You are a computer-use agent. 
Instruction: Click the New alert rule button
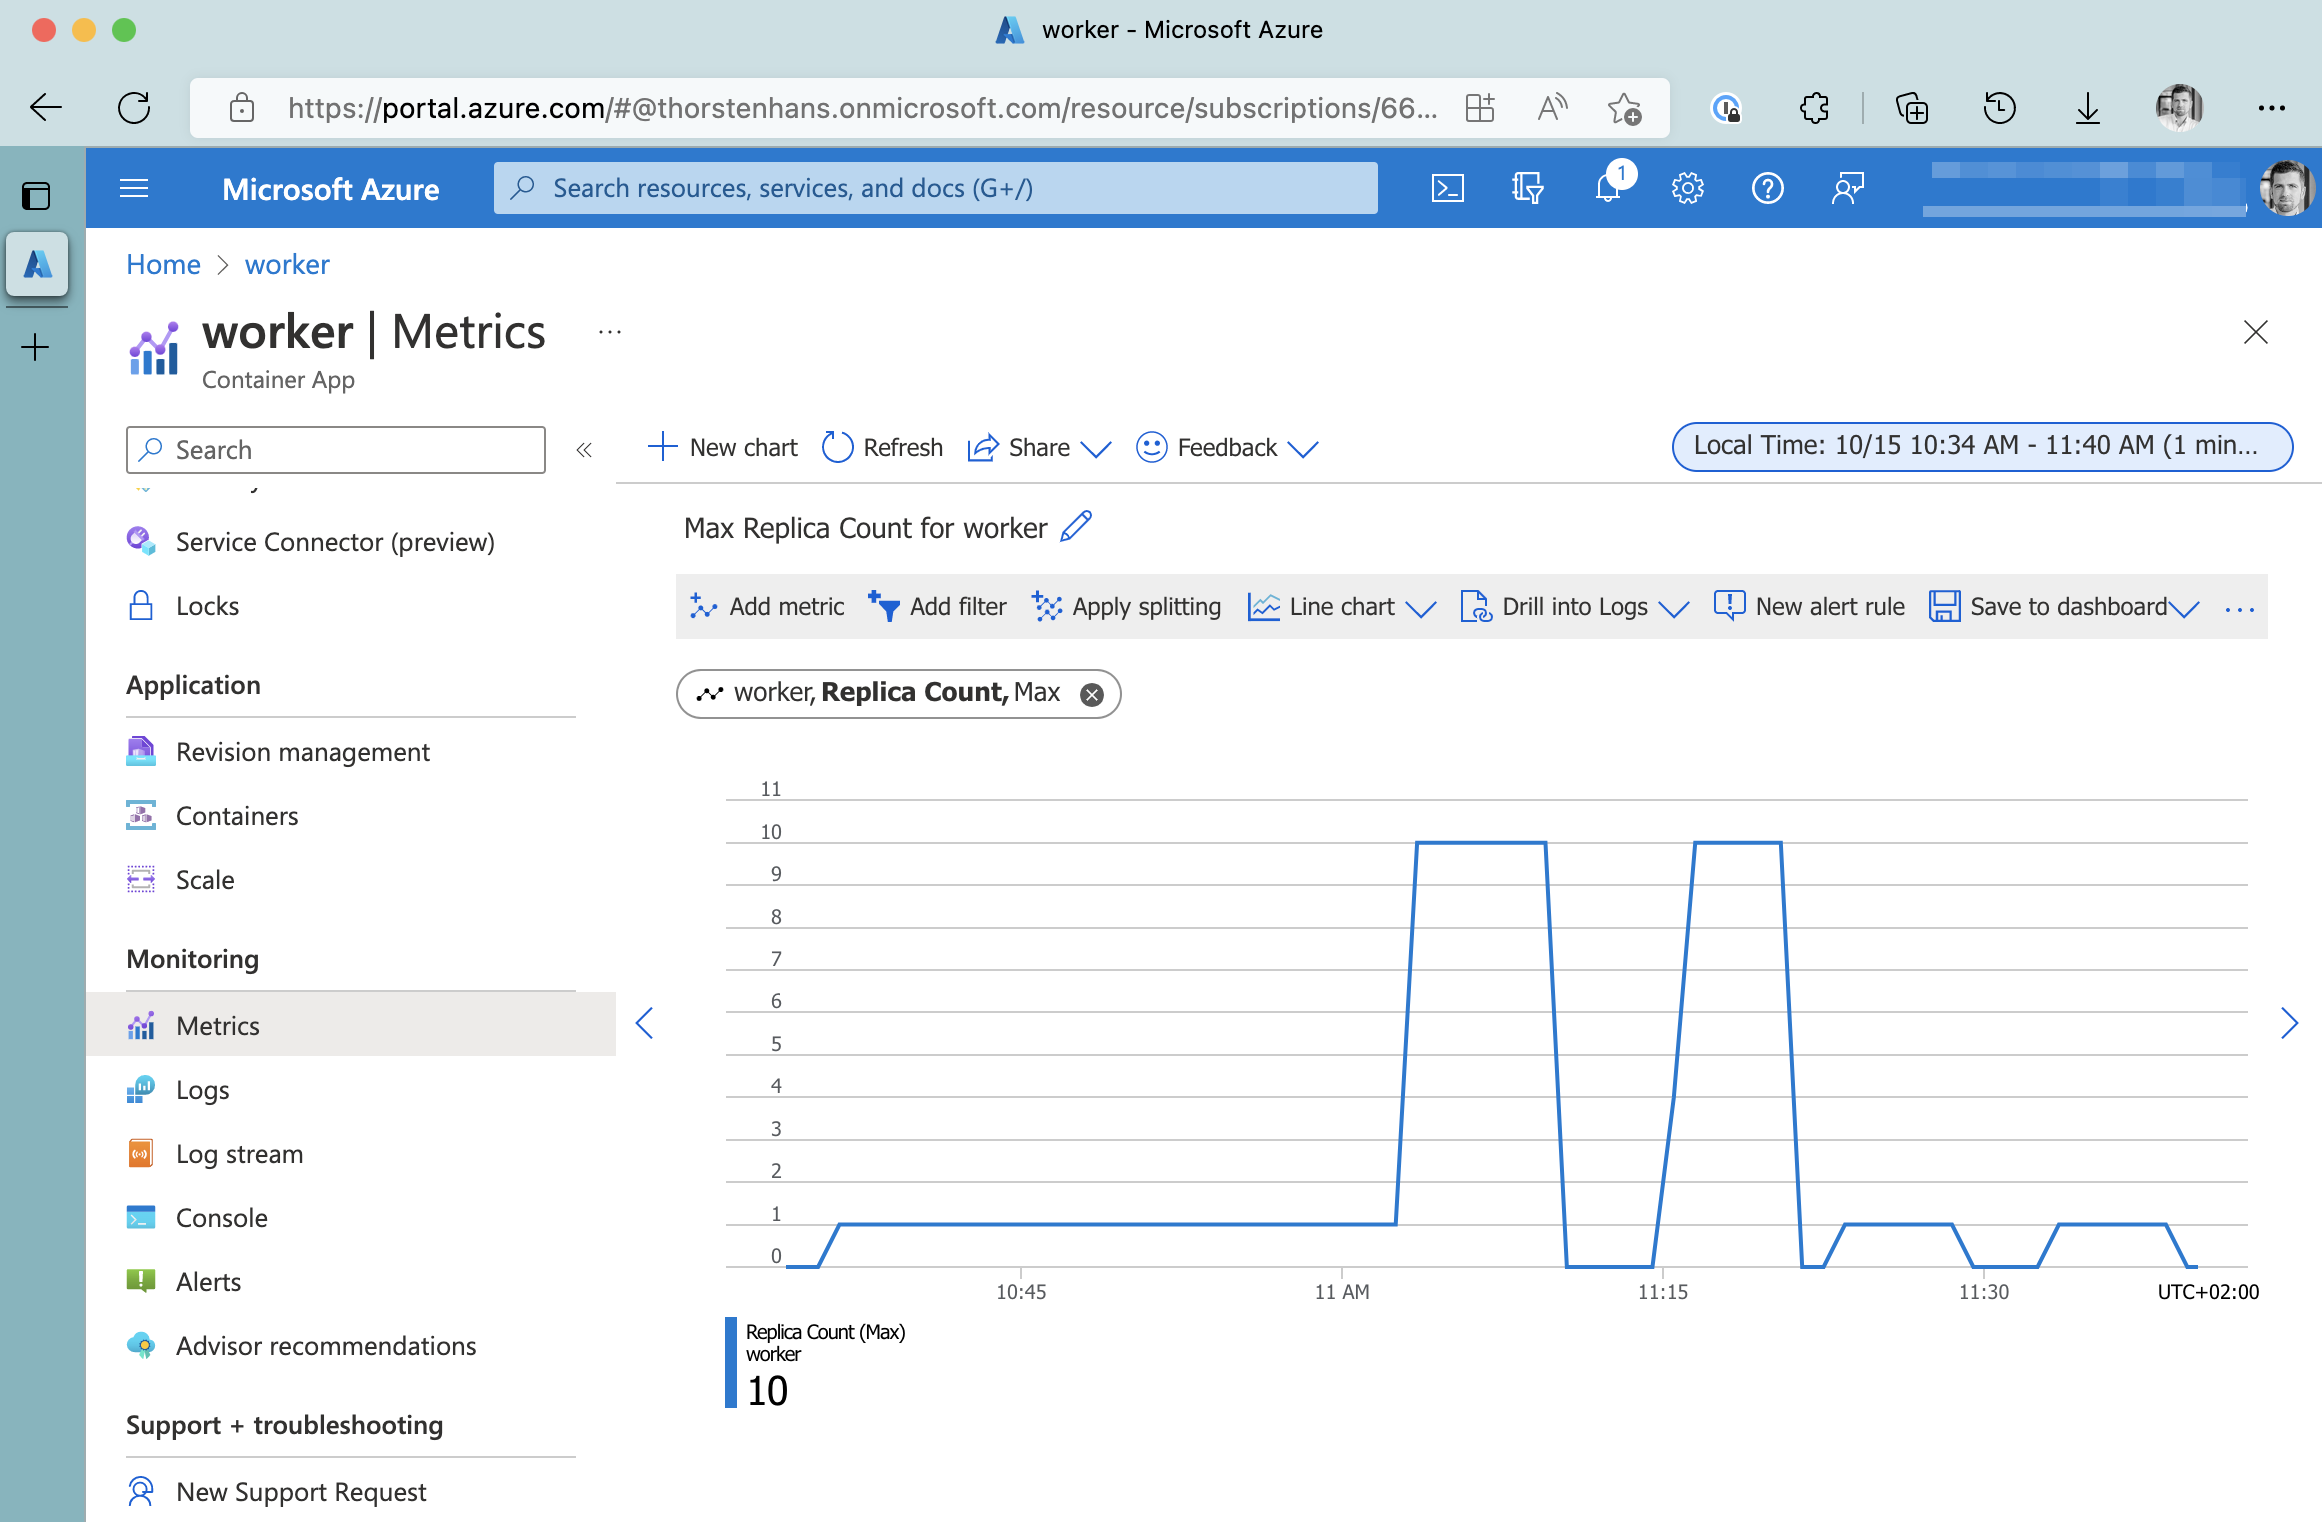coord(1810,607)
